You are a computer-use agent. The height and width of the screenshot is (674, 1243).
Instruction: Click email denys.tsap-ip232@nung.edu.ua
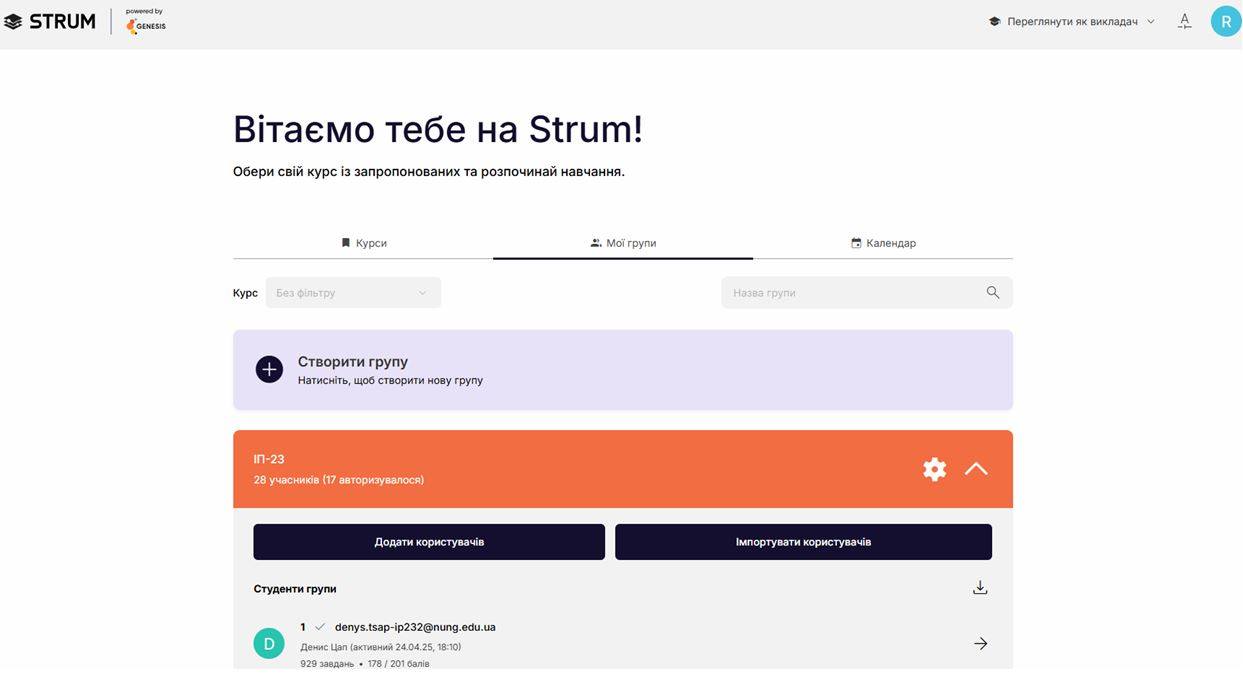[x=415, y=627]
